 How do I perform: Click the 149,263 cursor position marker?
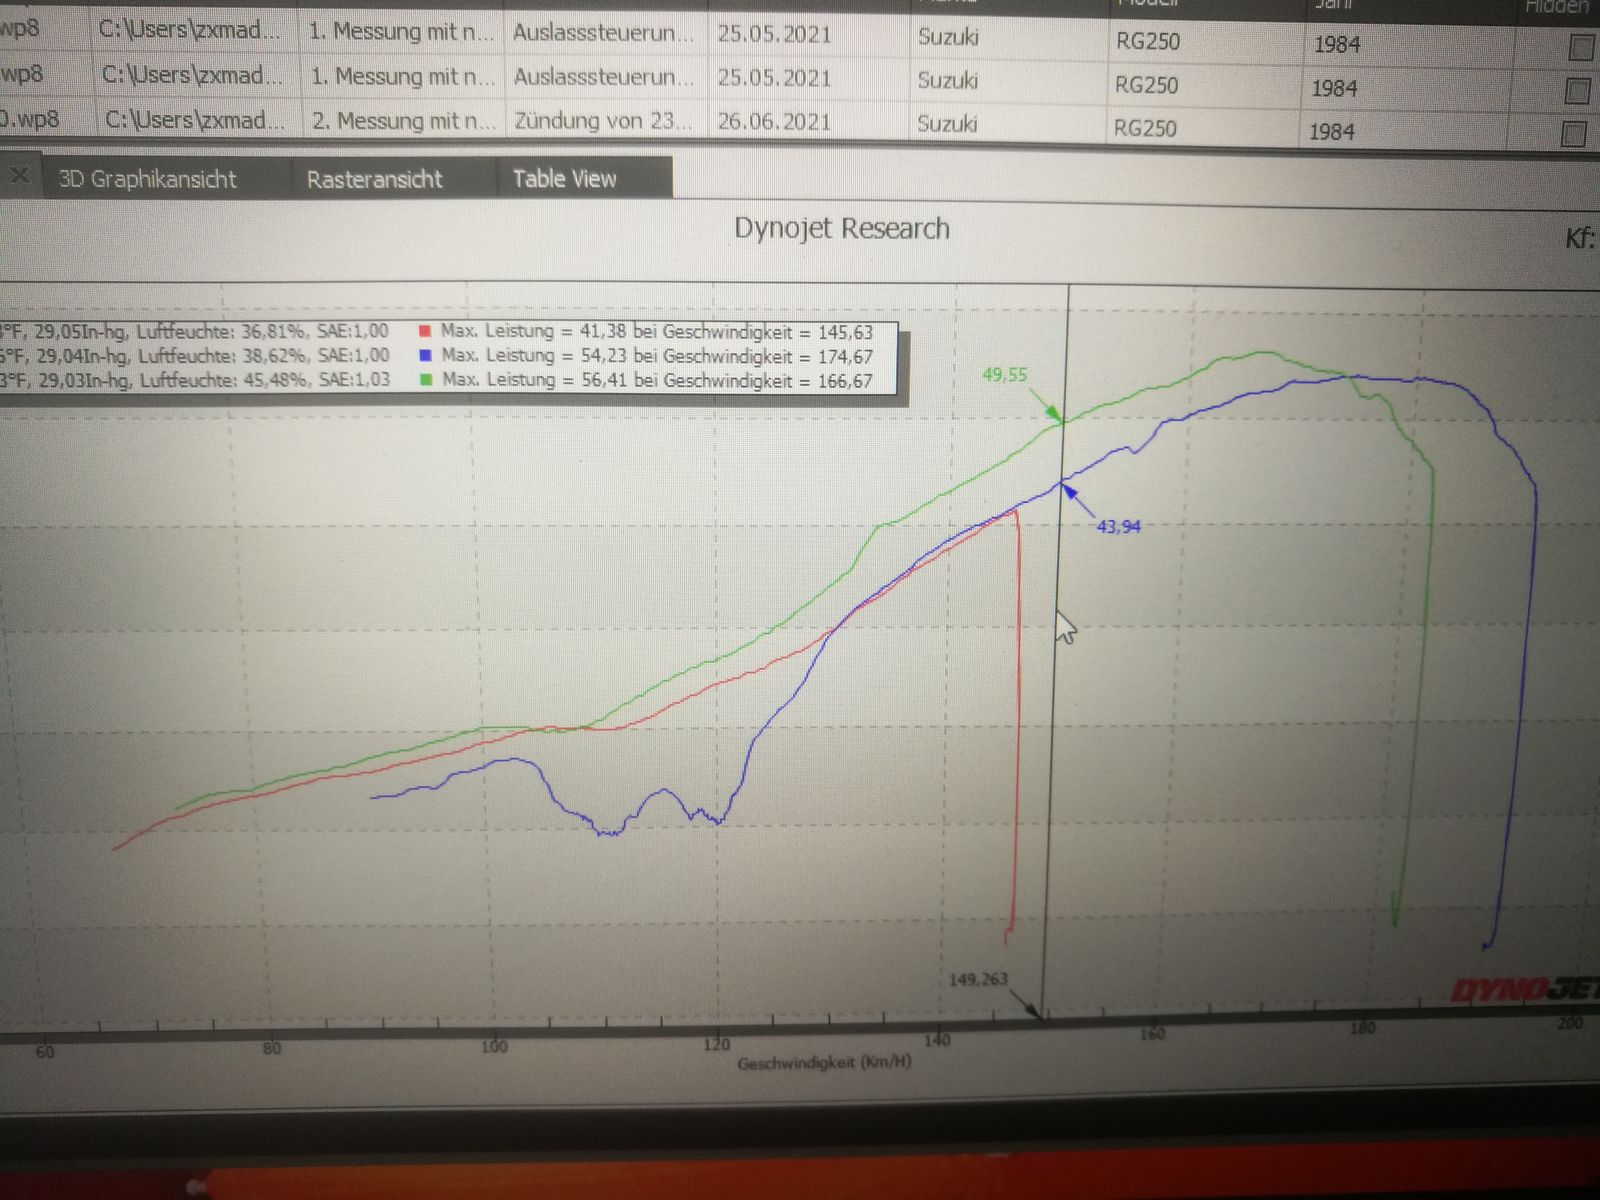click(978, 979)
